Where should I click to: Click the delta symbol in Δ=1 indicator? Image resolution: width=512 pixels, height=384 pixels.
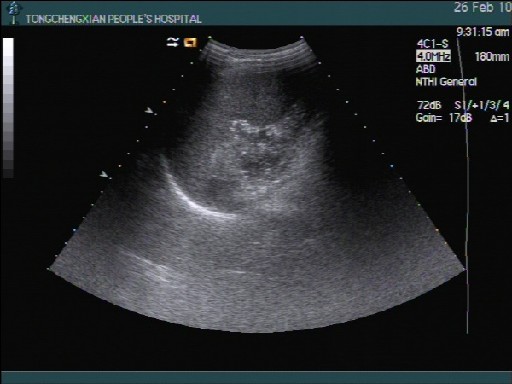tap(494, 118)
